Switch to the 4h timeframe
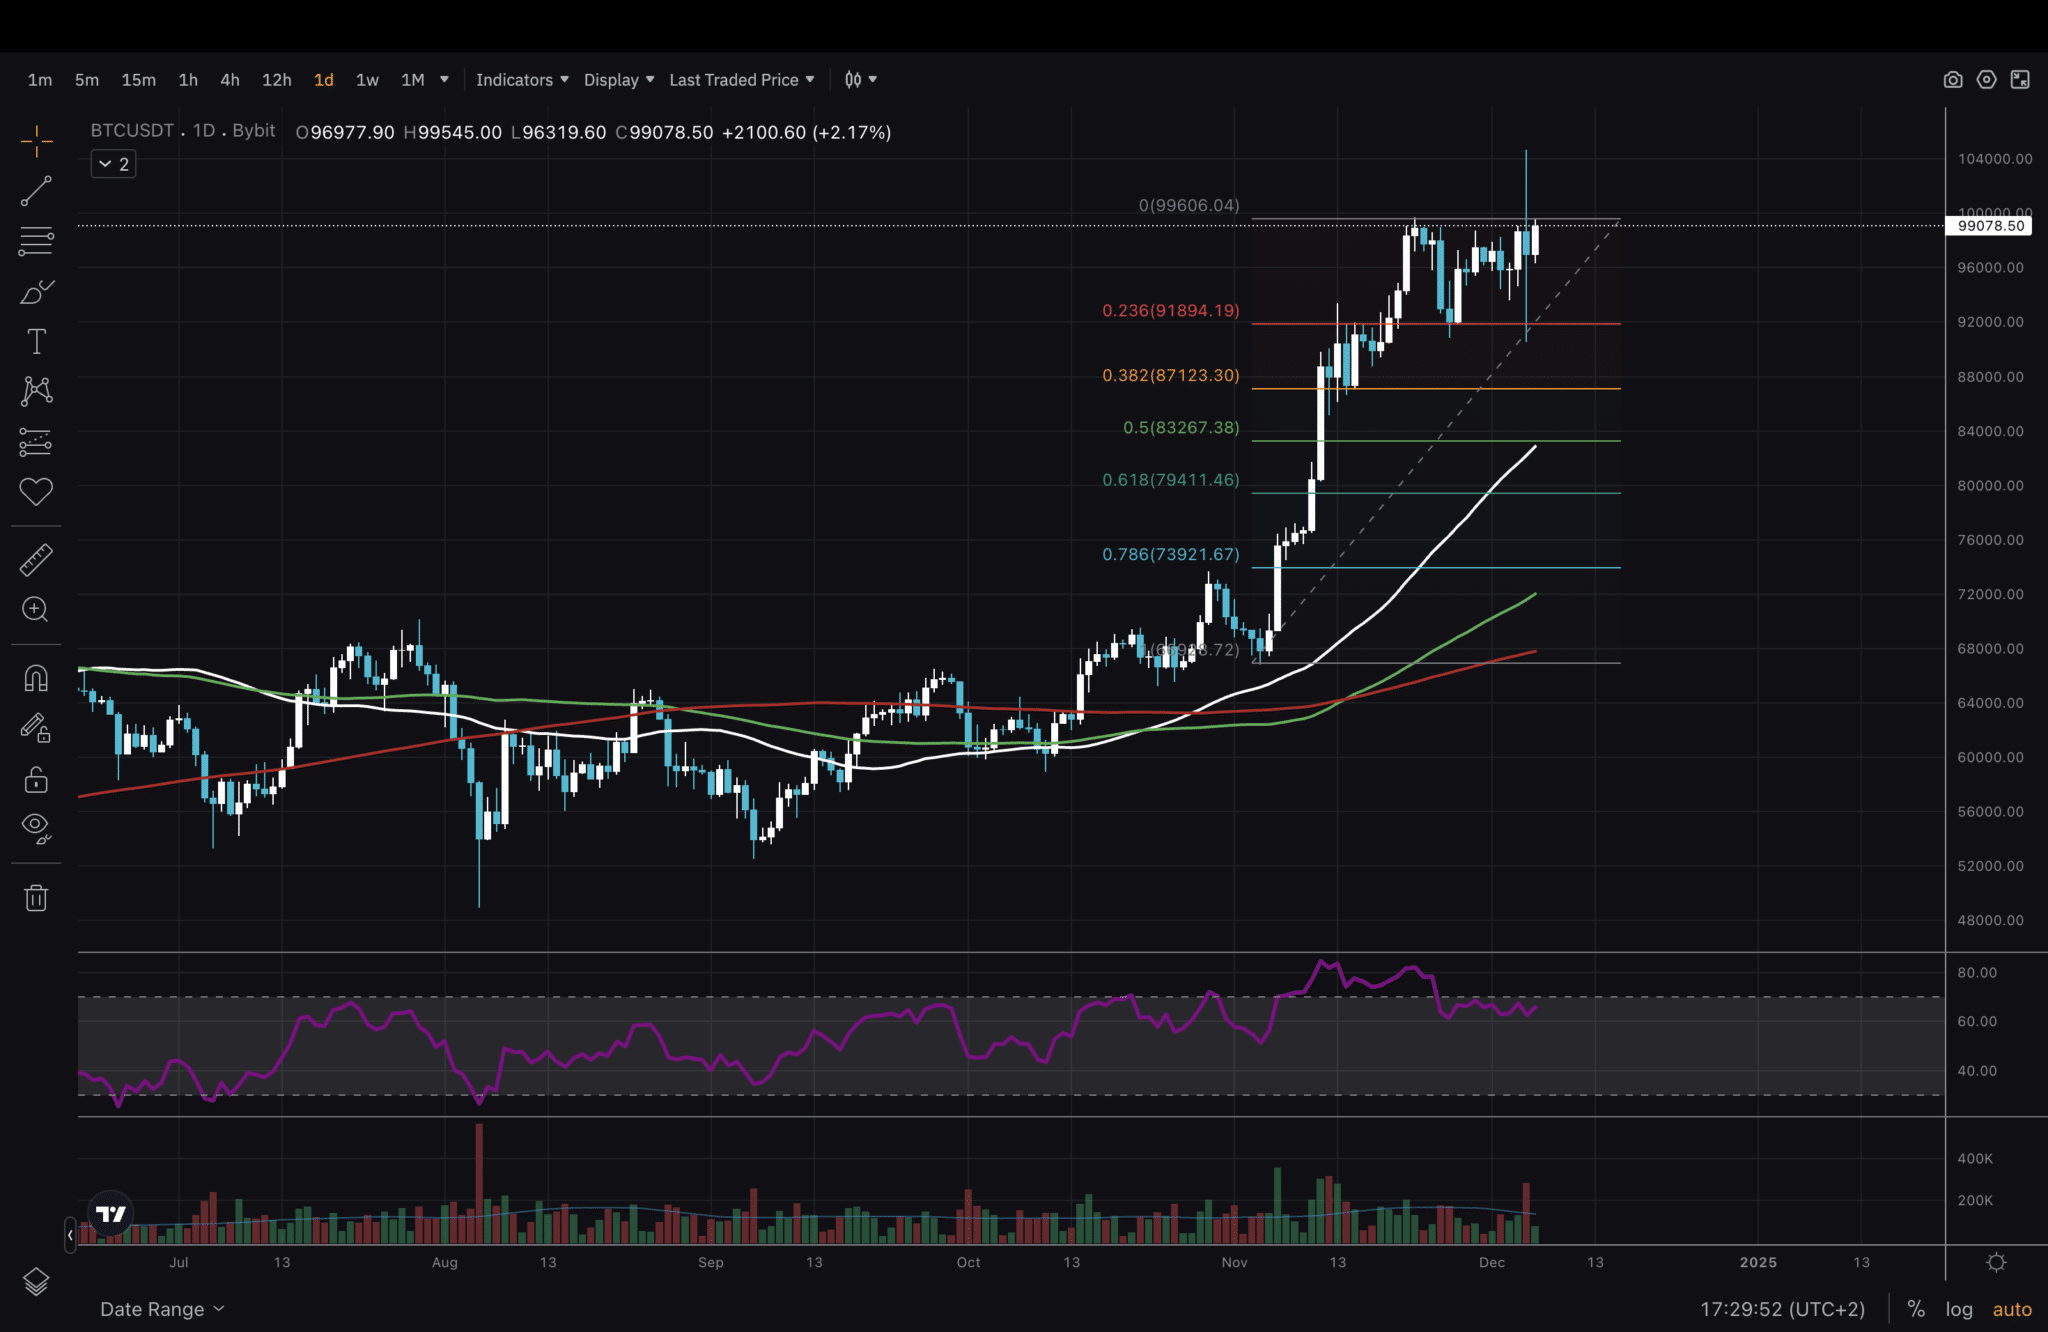The height and width of the screenshot is (1332, 2048). 230,80
